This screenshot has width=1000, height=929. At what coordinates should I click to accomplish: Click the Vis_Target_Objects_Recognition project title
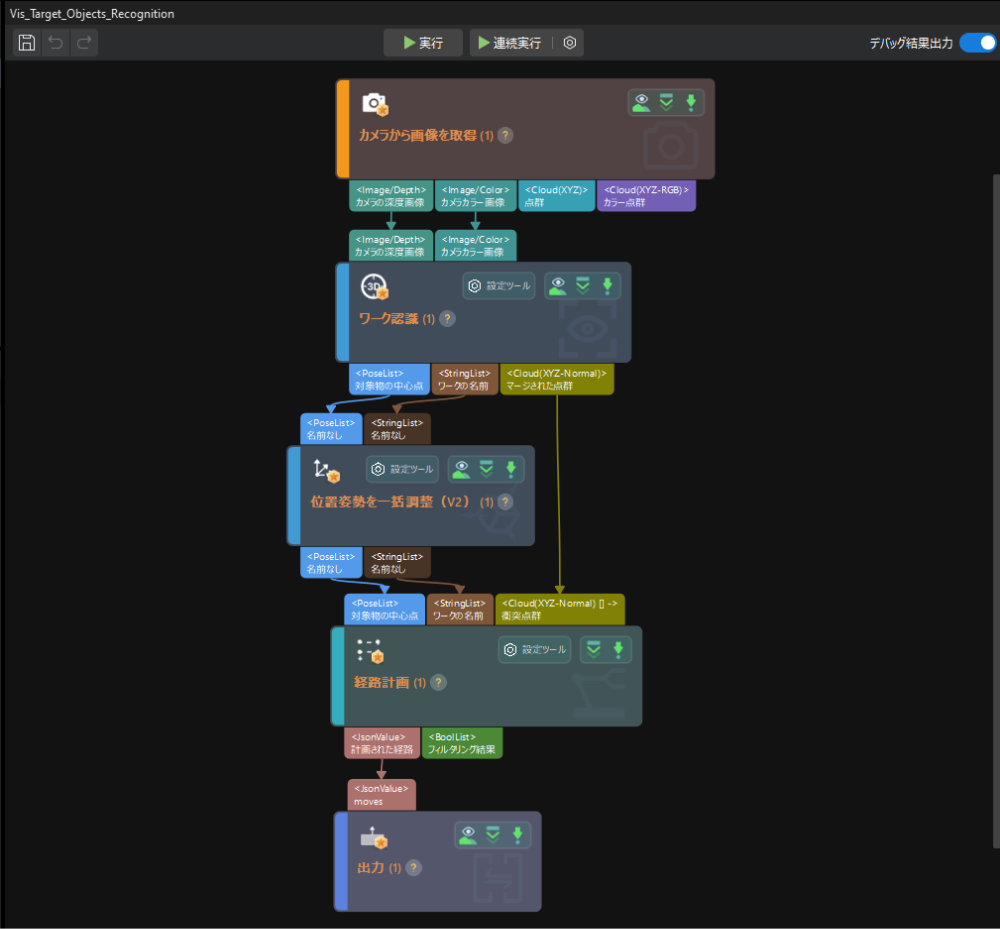click(92, 13)
